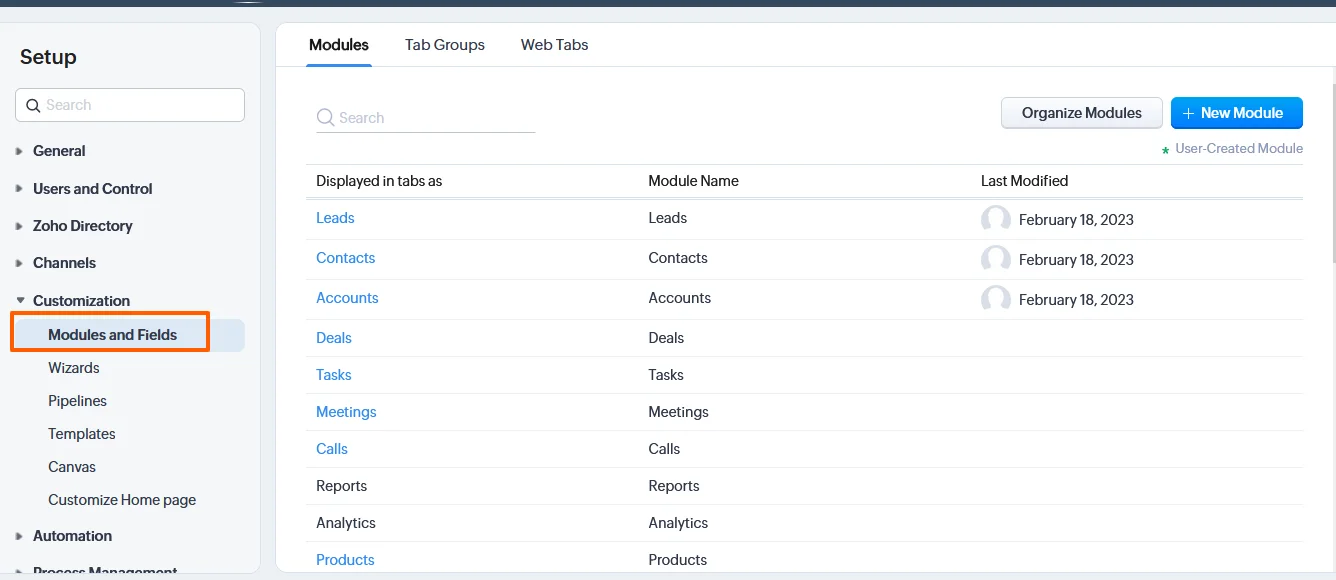Click the magnifier icon above the module list

[x=324, y=117]
